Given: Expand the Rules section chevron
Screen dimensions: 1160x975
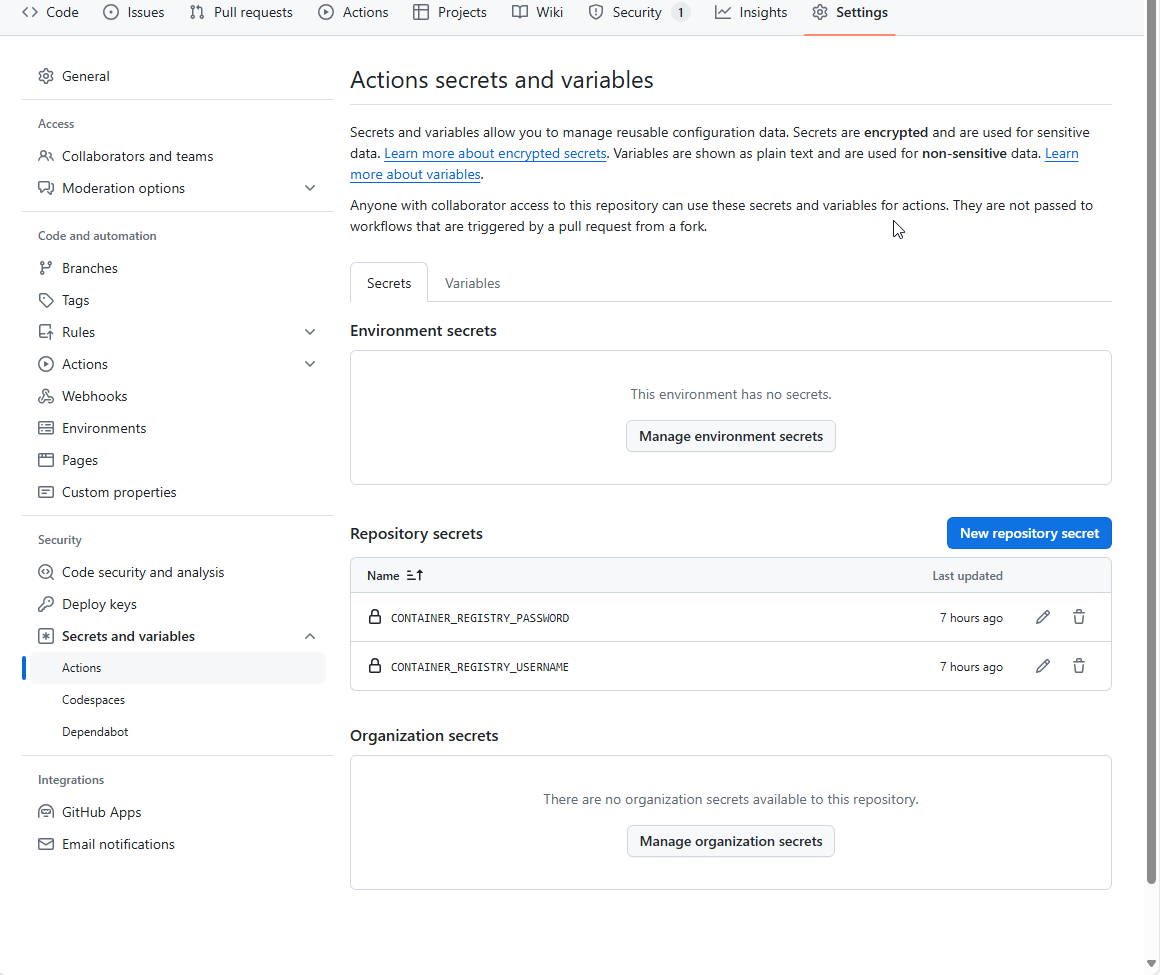Looking at the screenshot, I should tap(310, 332).
